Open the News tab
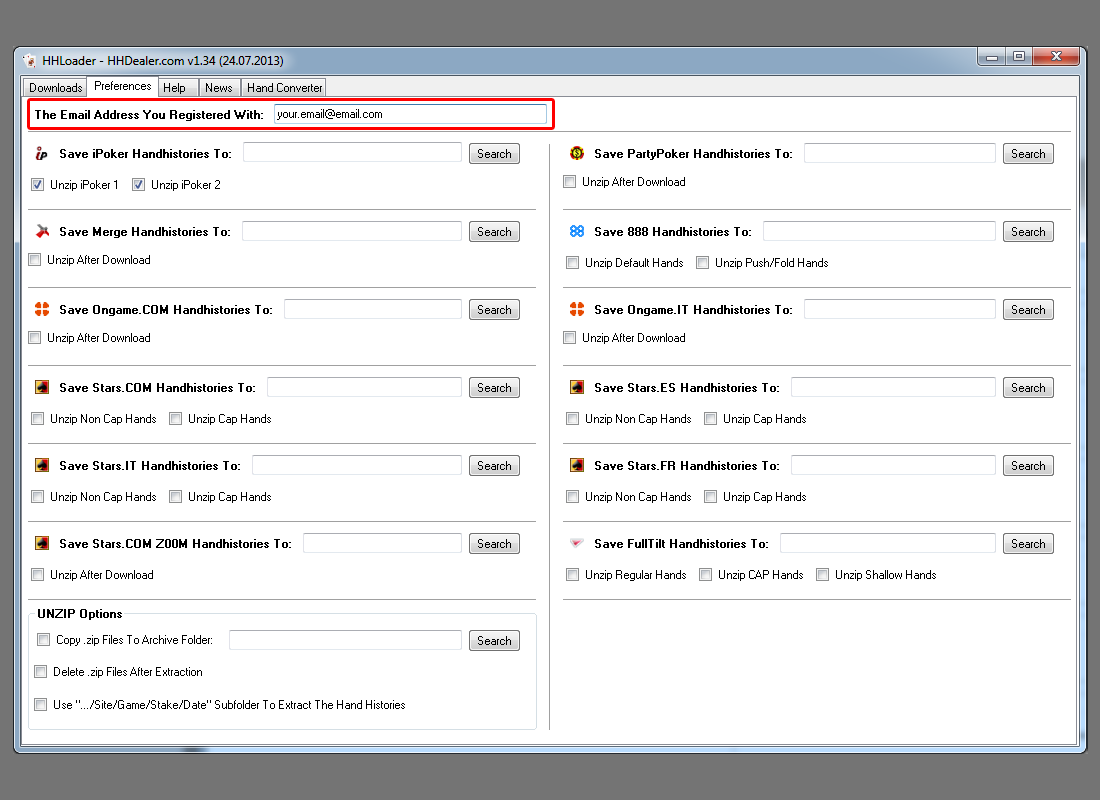Viewport: 1100px width, 800px height. click(218, 88)
